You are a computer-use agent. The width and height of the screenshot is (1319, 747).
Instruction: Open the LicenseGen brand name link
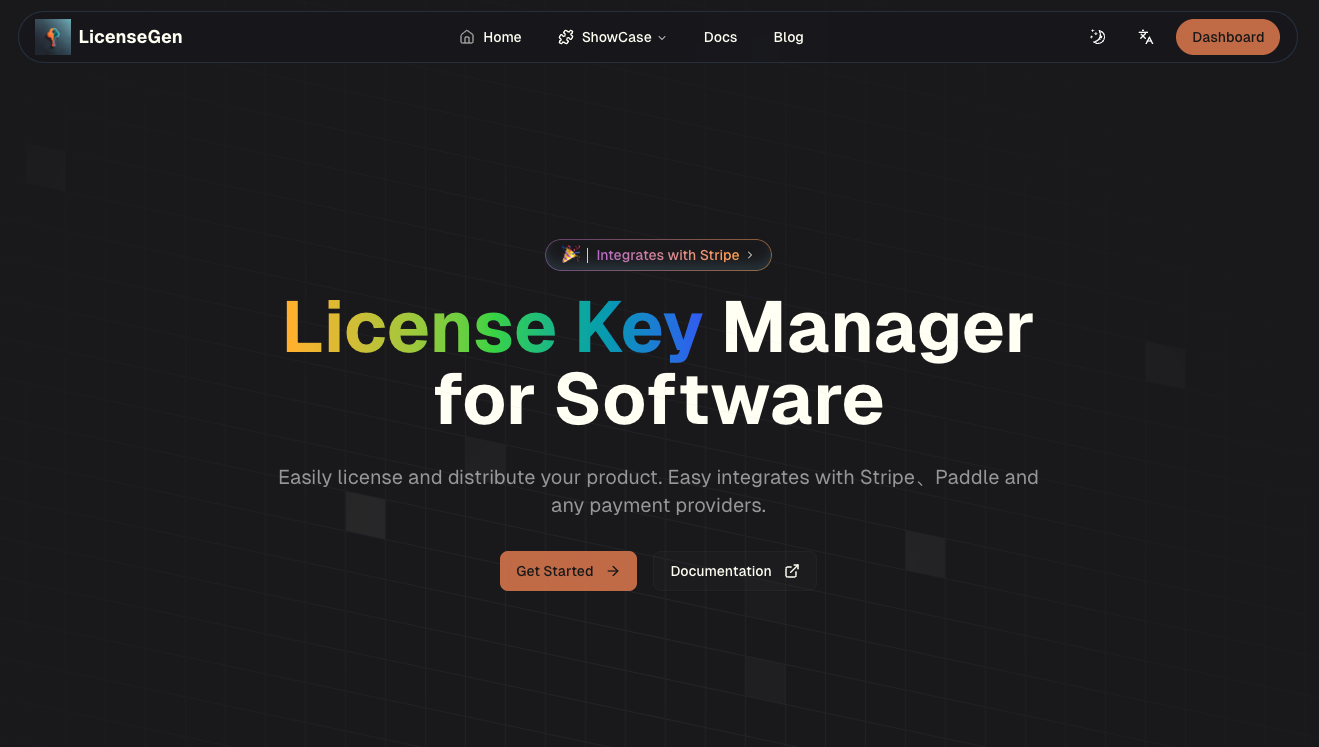(x=130, y=37)
